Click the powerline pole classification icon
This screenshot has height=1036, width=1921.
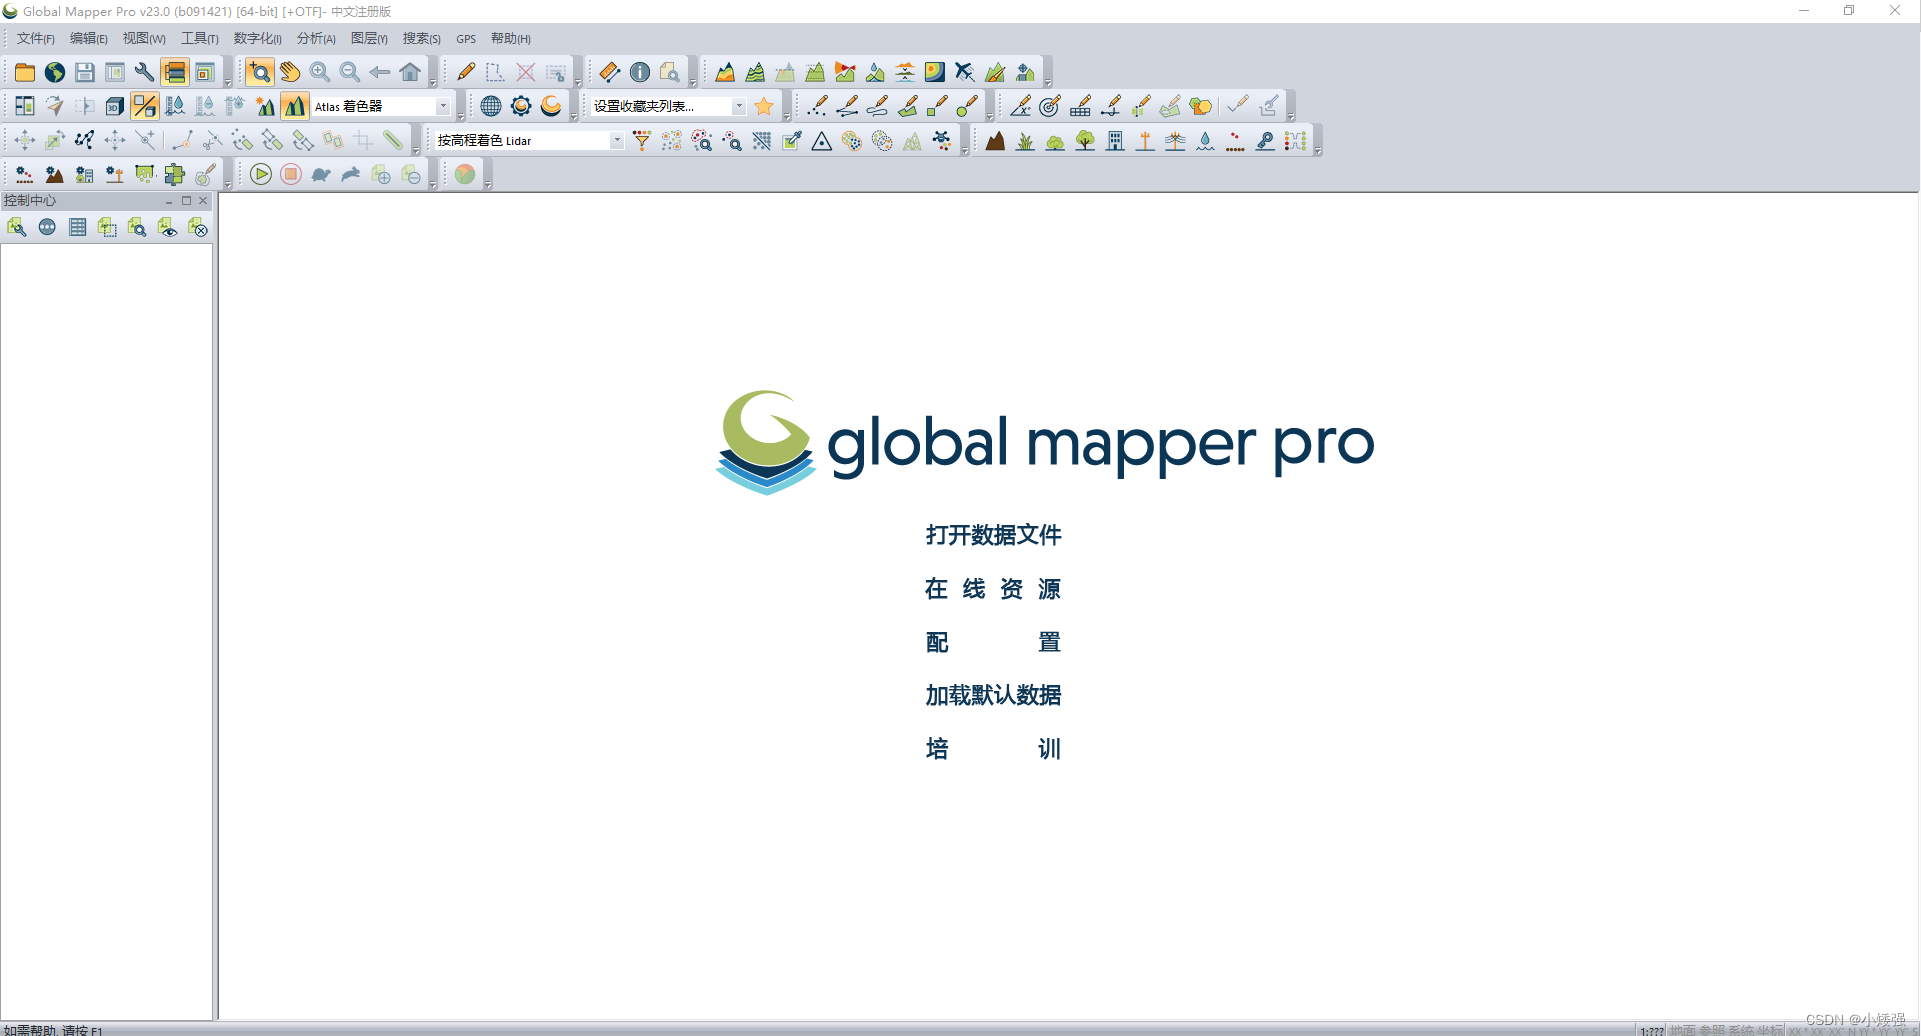point(1145,141)
